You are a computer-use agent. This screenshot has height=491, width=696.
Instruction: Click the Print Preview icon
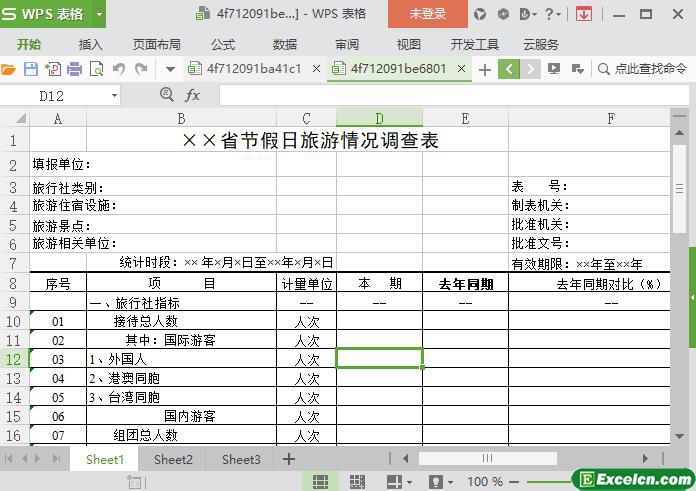[x=97, y=69]
